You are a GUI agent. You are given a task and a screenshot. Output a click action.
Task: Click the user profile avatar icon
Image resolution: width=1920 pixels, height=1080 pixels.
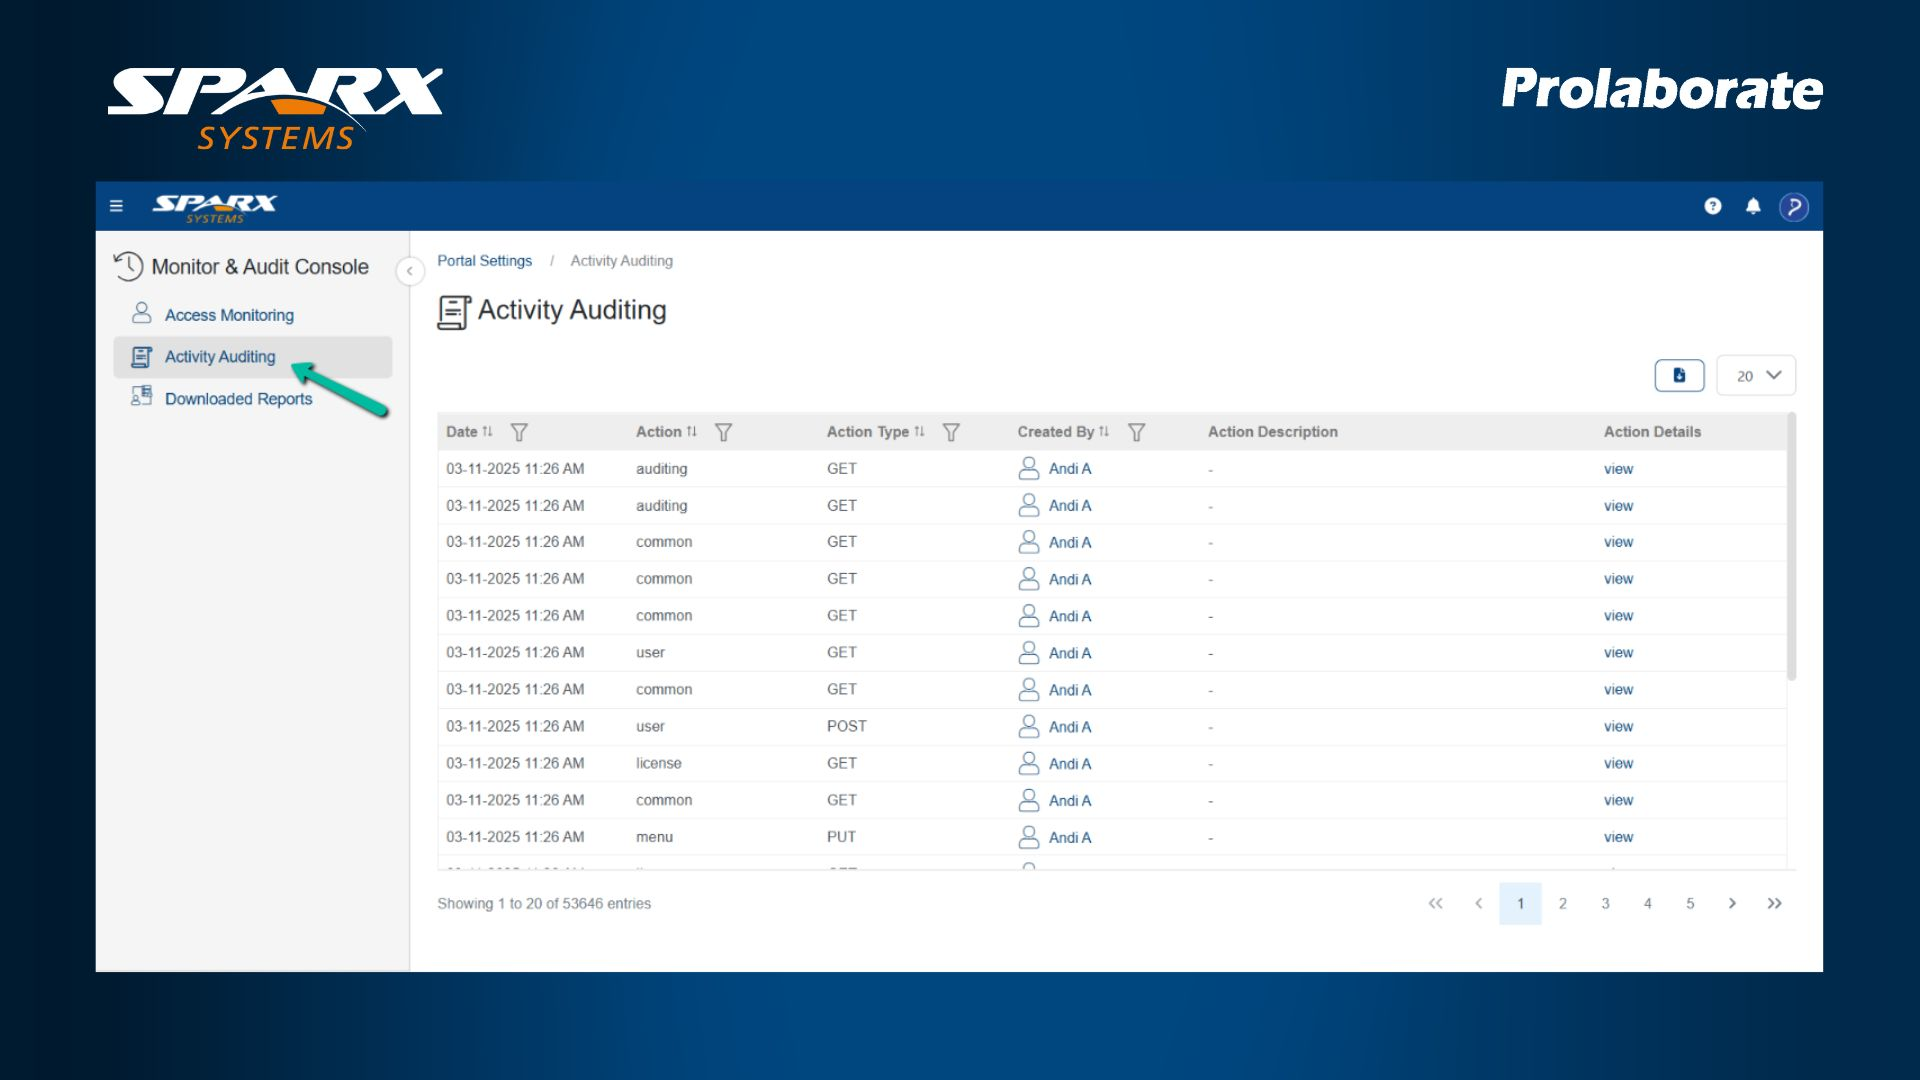coord(1794,207)
